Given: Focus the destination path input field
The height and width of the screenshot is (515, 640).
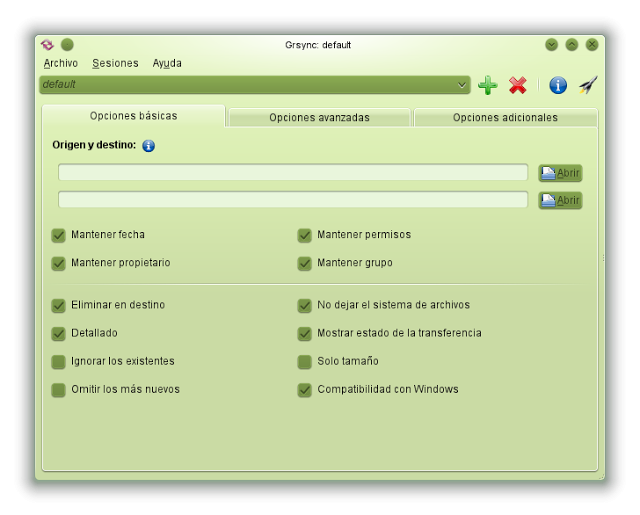Looking at the screenshot, I should 293,200.
